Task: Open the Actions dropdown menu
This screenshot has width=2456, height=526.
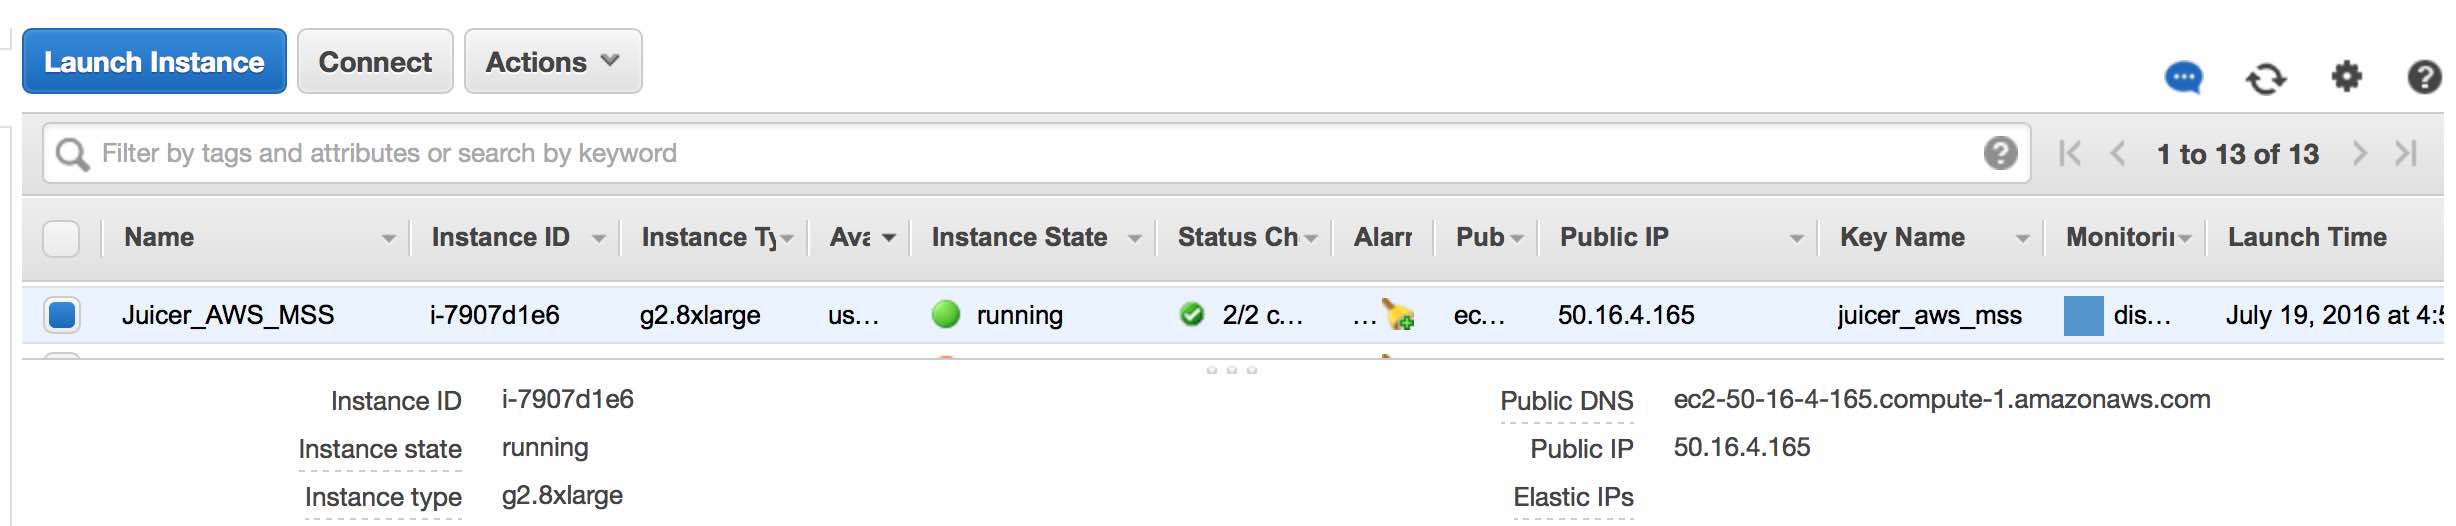Action: pos(553,62)
